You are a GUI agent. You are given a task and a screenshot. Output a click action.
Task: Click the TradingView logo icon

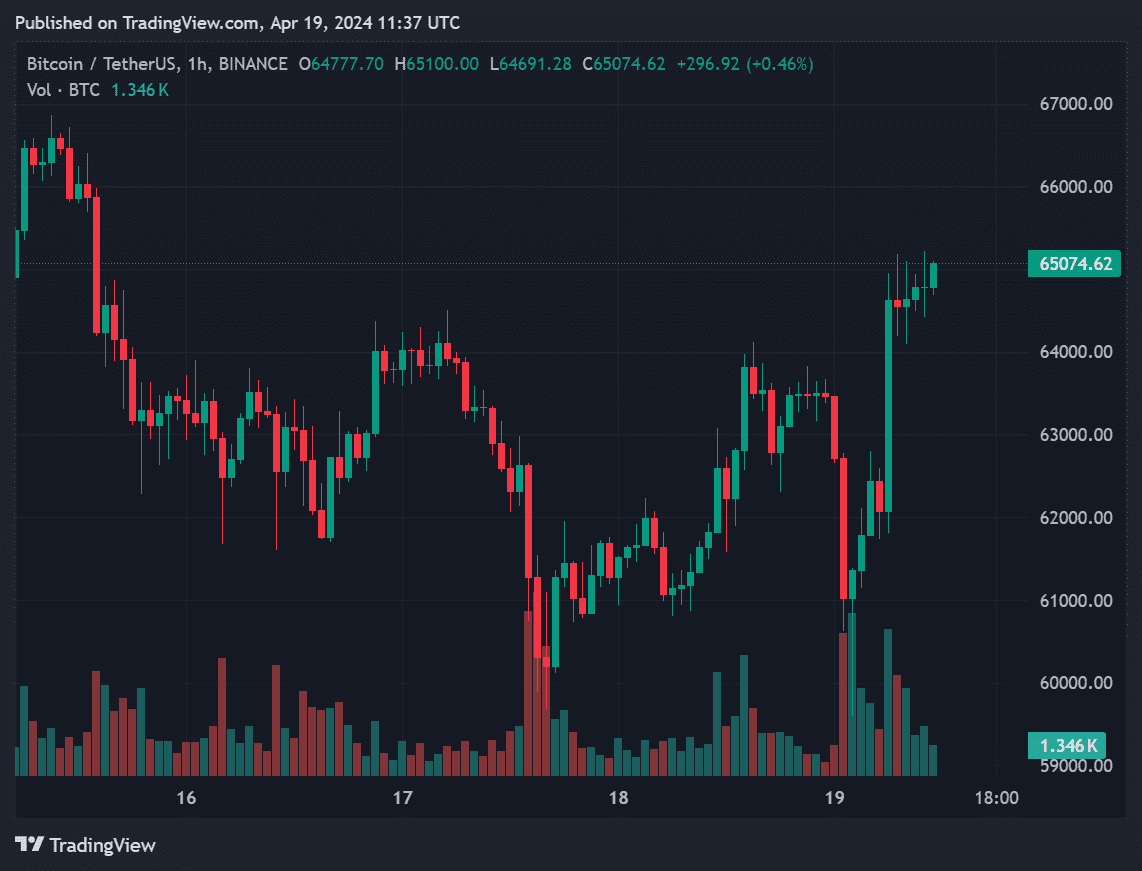30,845
